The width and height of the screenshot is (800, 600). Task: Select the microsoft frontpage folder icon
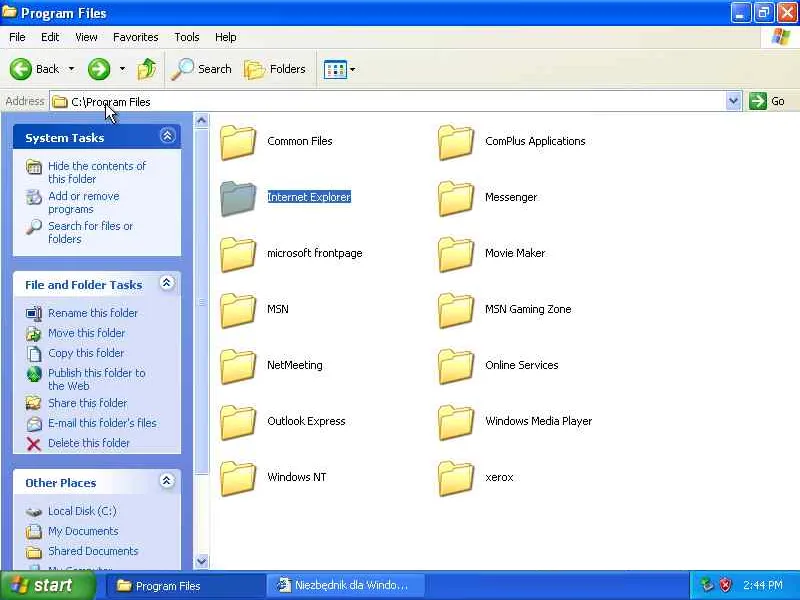(238, 255)
